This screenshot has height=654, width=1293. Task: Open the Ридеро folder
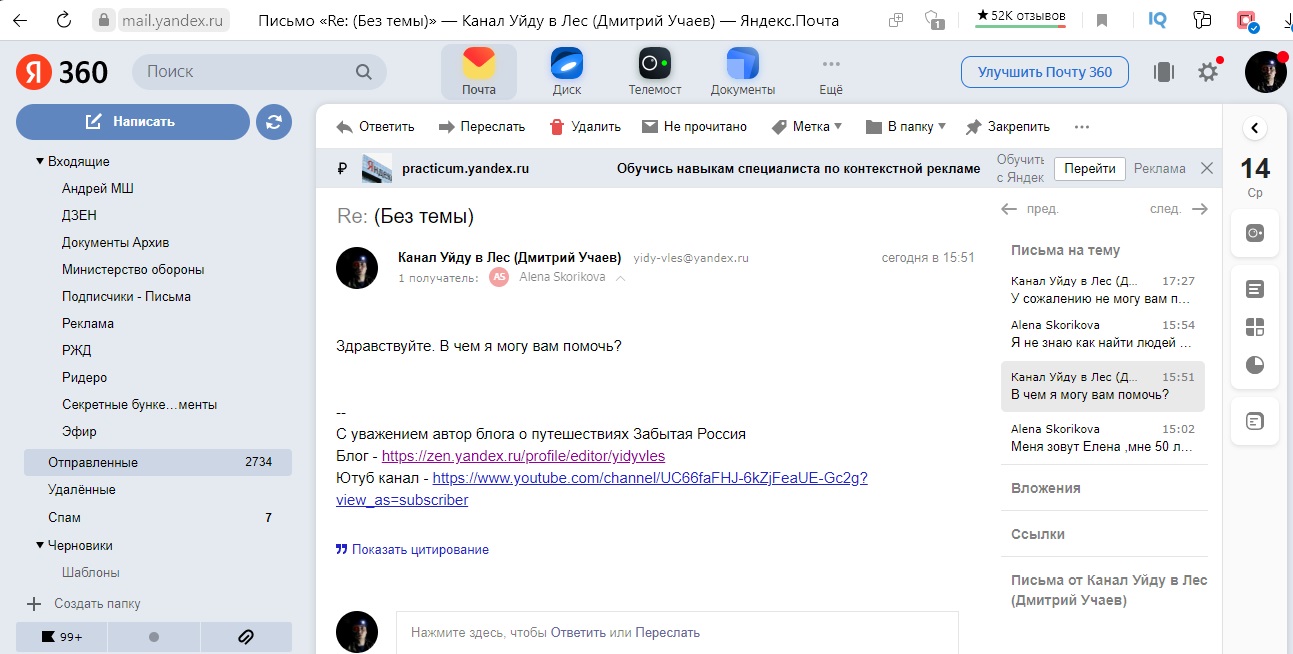[84, 377]
